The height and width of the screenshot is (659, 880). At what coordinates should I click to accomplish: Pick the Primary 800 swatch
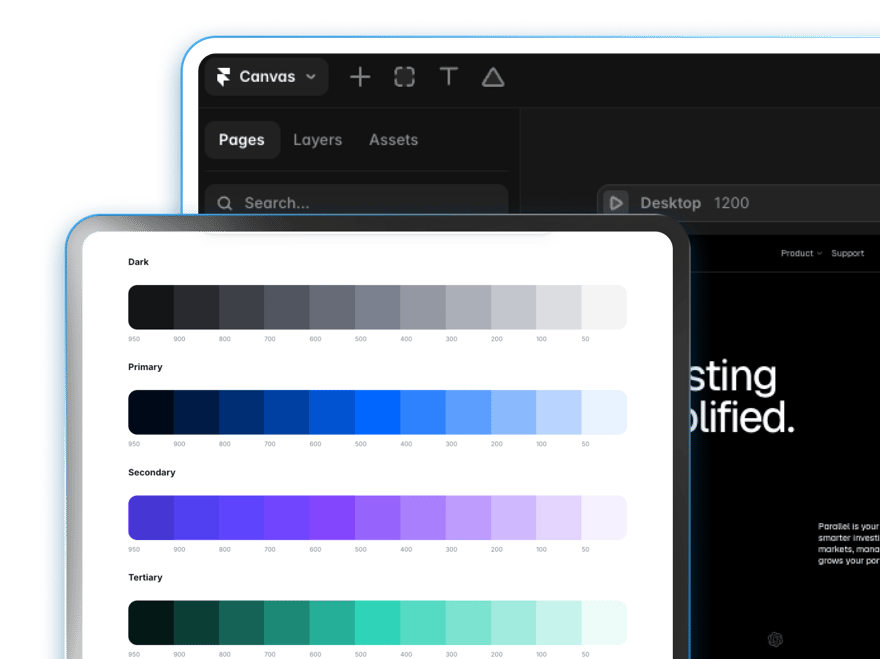(x=241, y=412)
